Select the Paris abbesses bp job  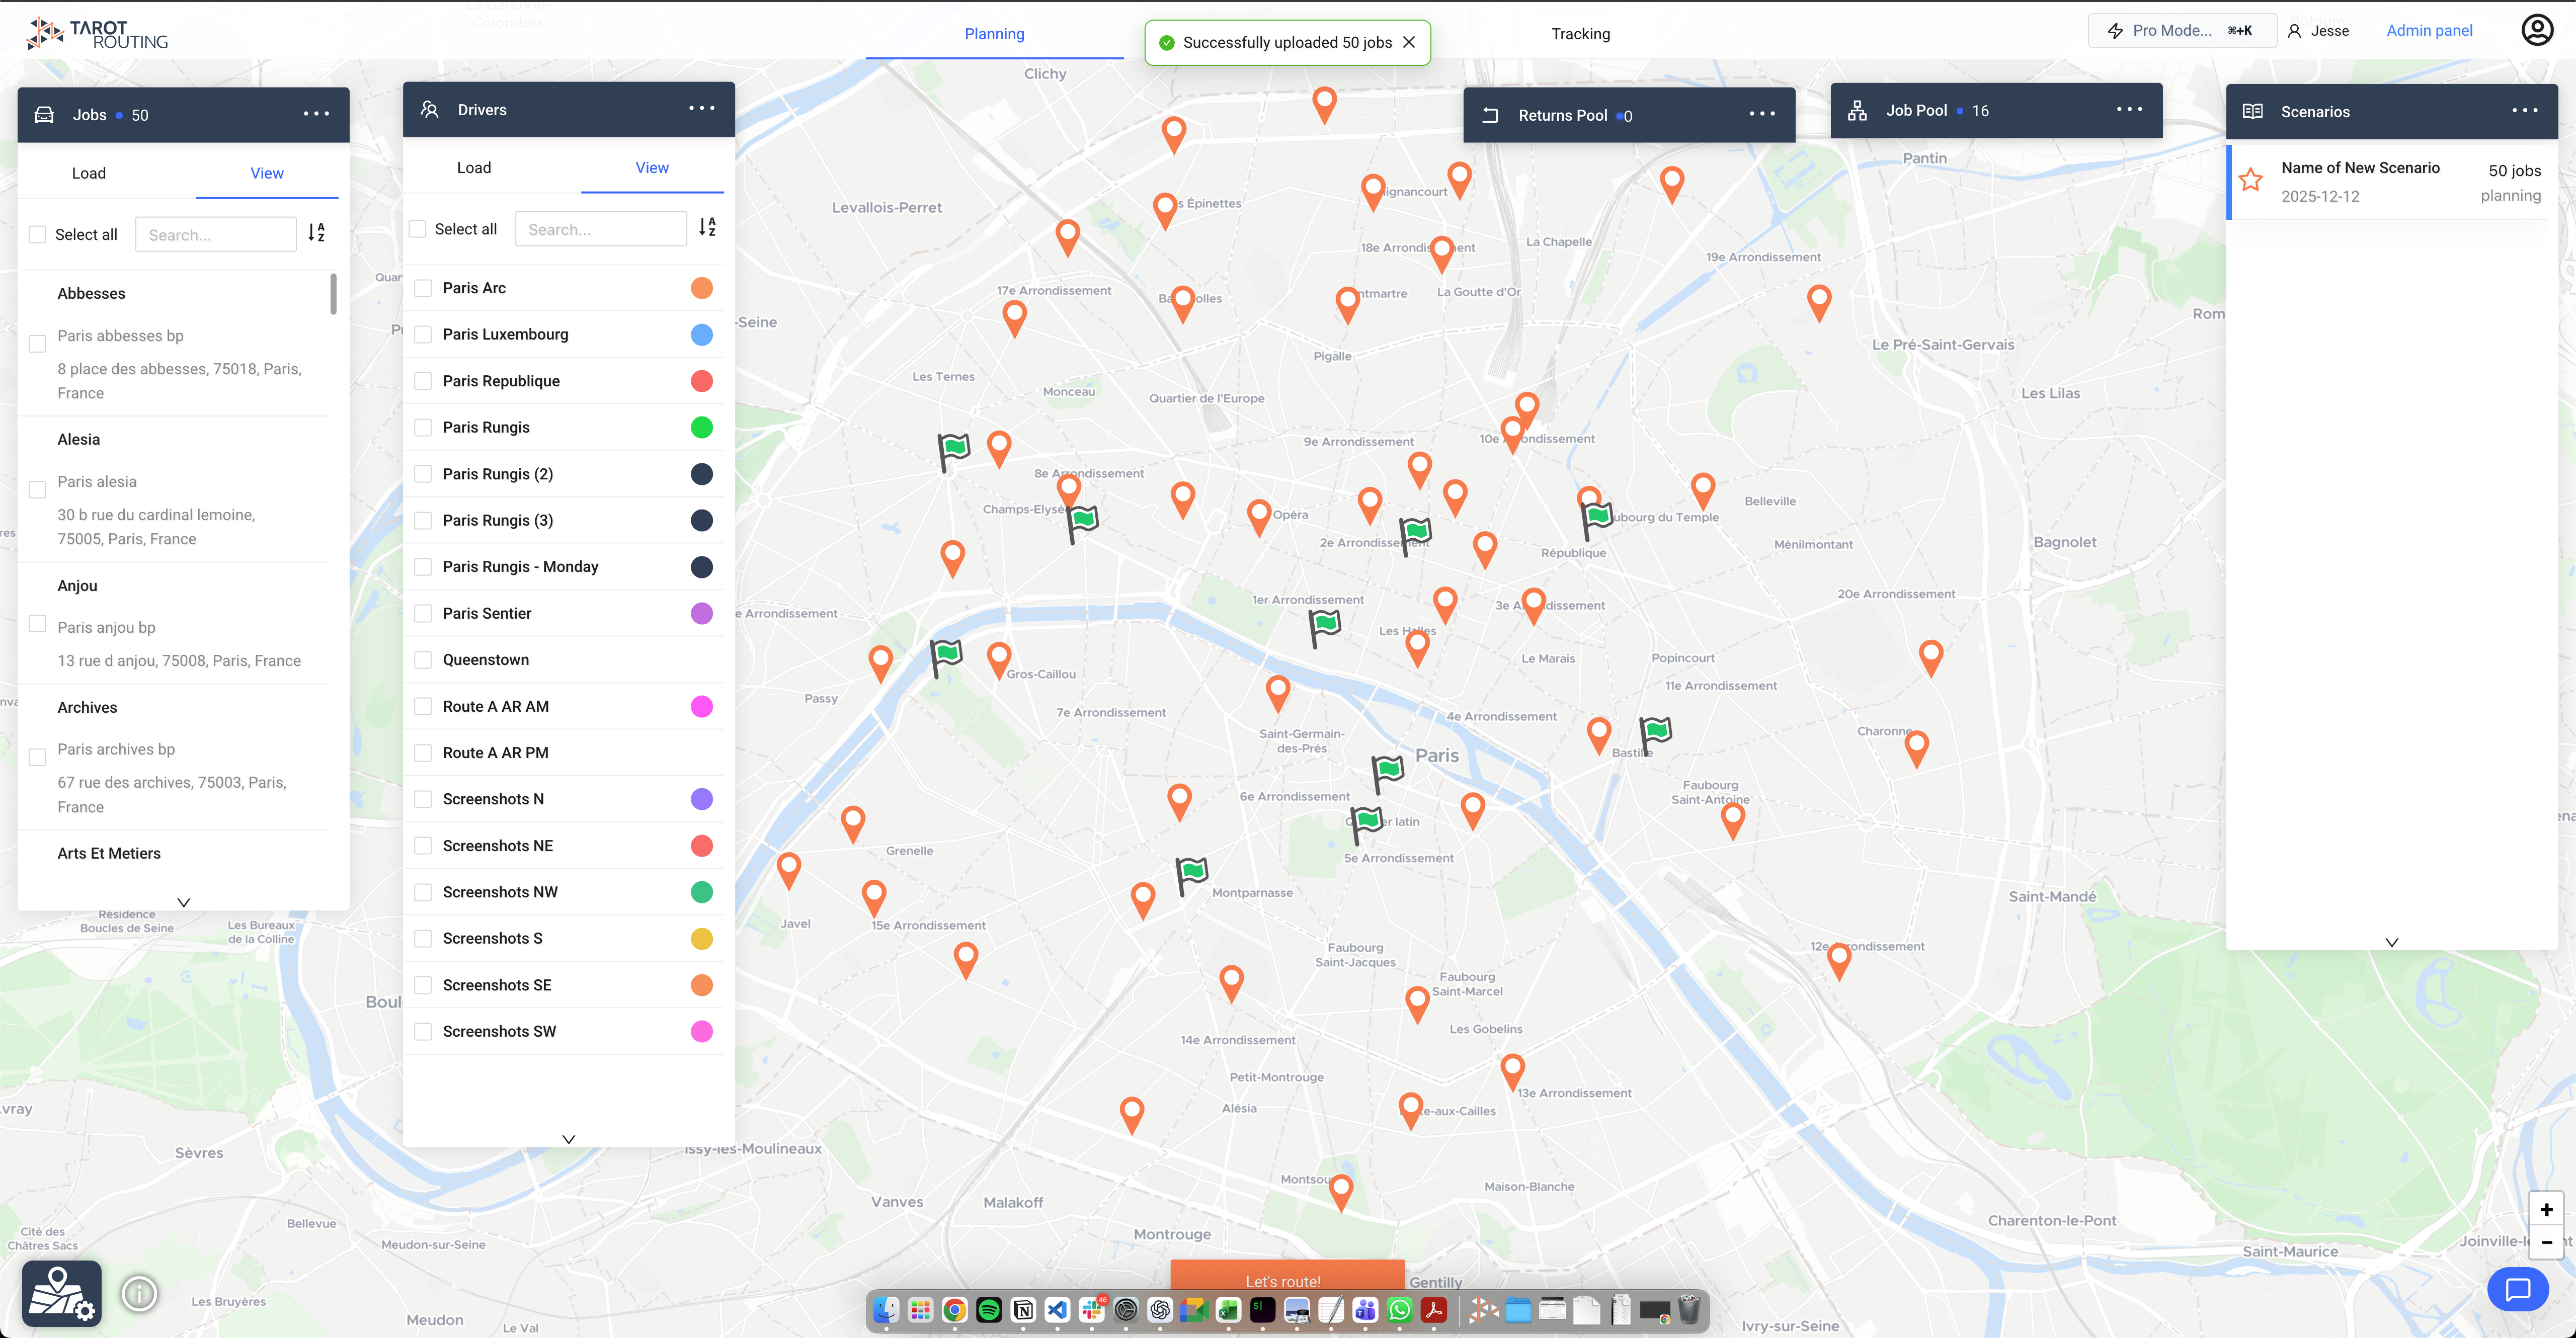pyautogui.click(x=37, y=343)
